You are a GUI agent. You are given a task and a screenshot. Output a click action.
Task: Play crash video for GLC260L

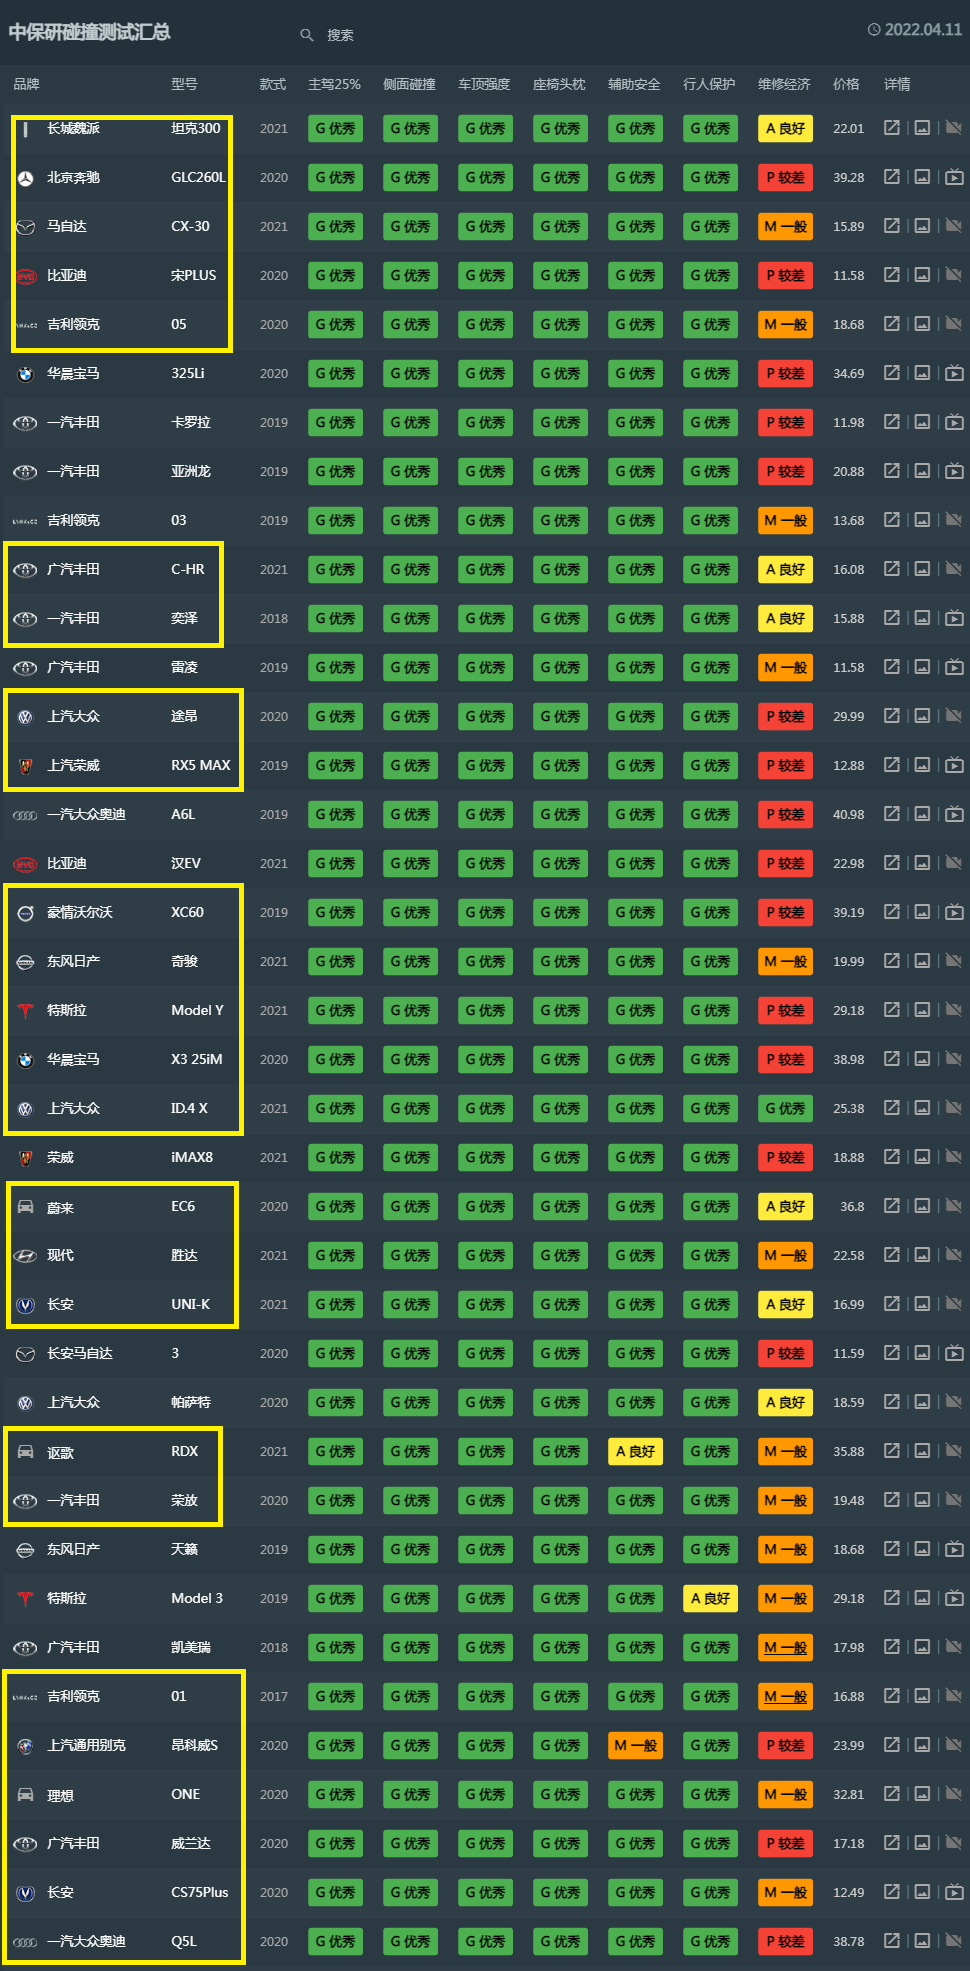tap(954, 177)
